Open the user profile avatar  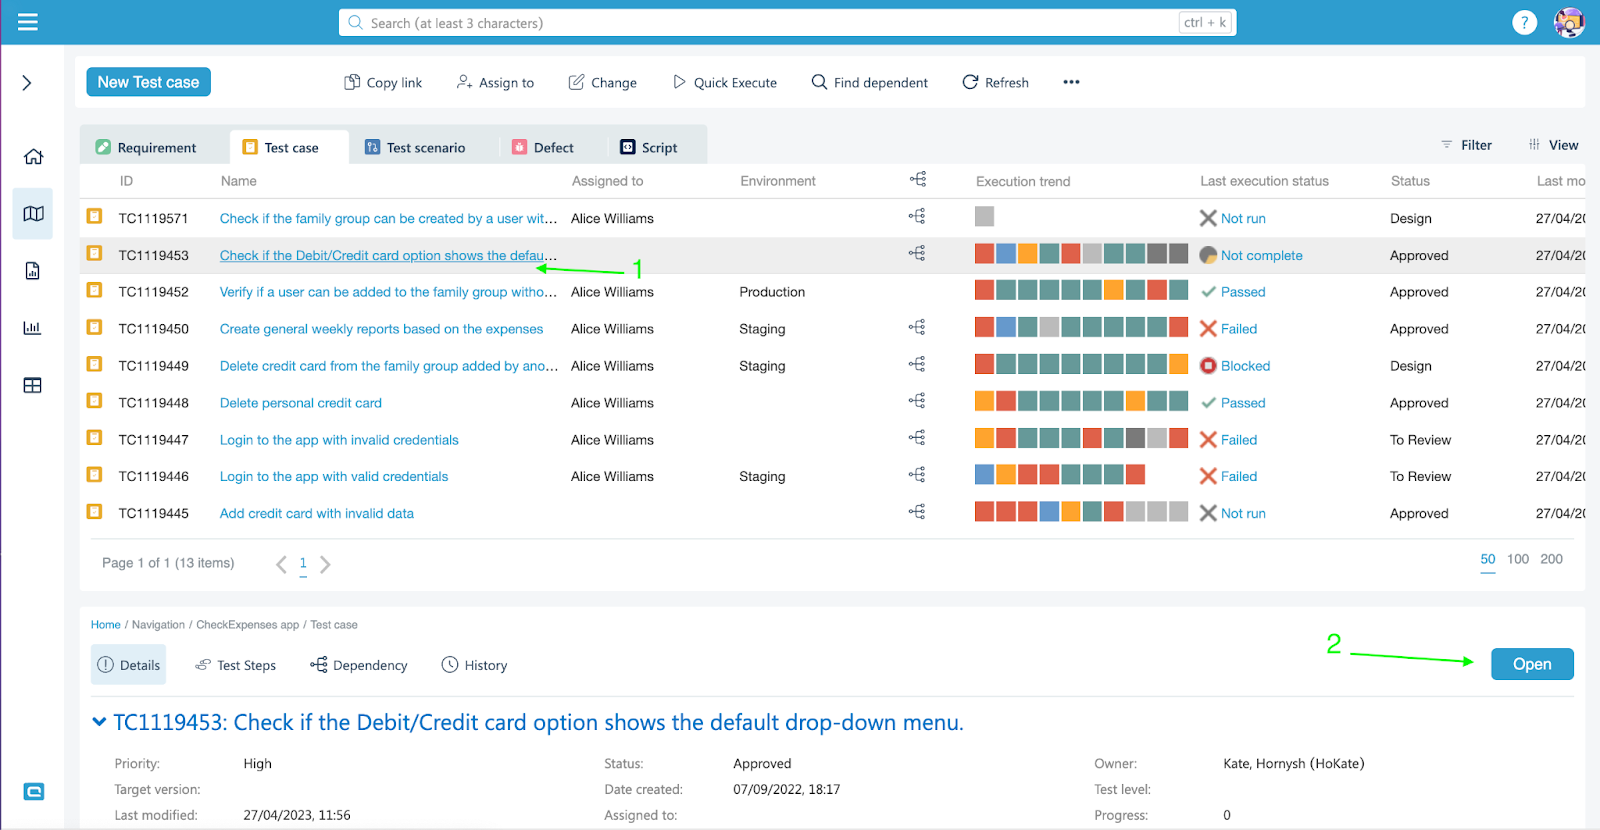click(1569, 22)
